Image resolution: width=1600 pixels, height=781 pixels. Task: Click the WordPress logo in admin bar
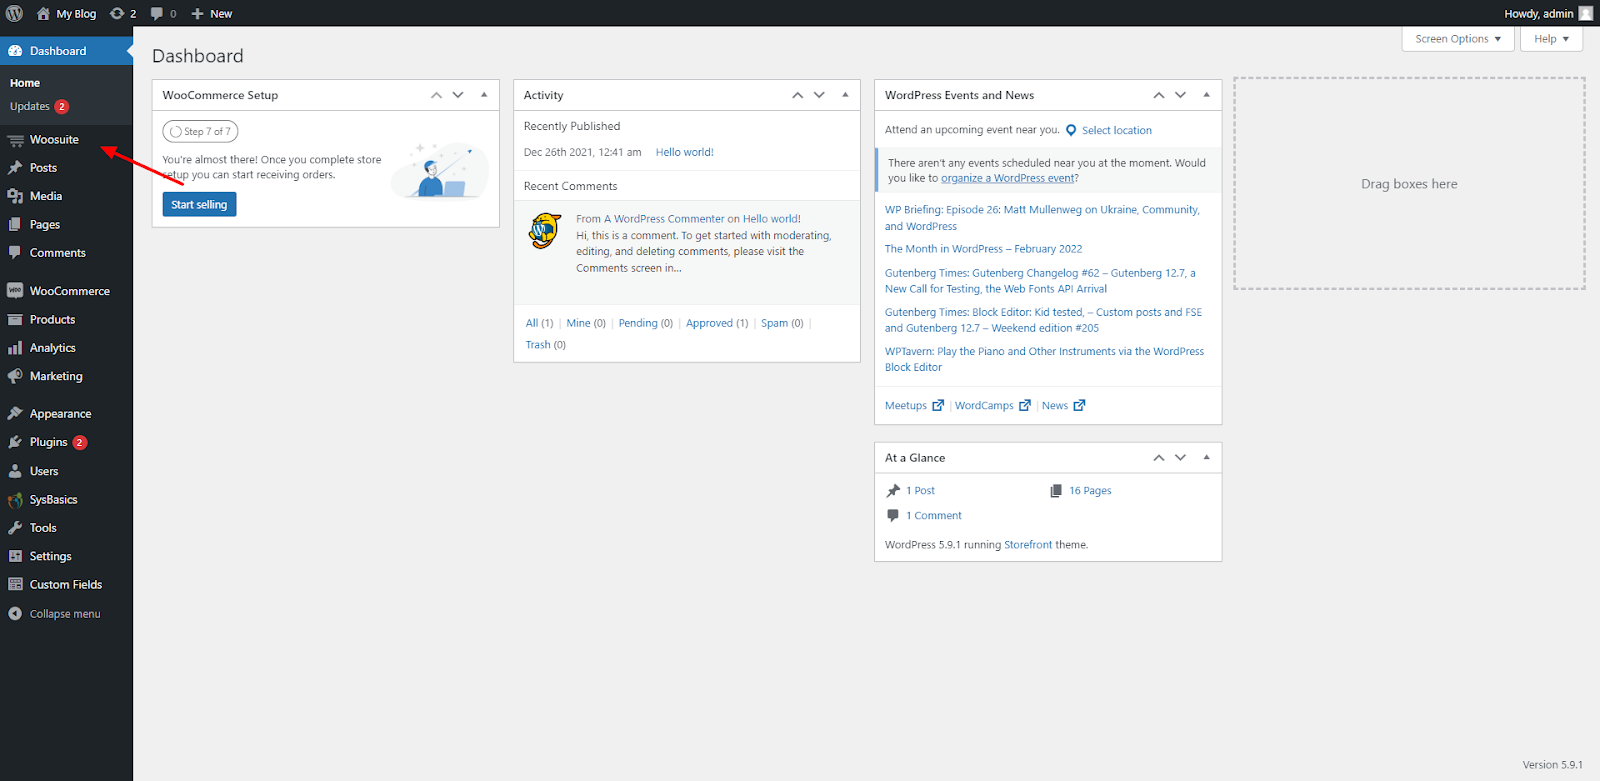point(15,13)
